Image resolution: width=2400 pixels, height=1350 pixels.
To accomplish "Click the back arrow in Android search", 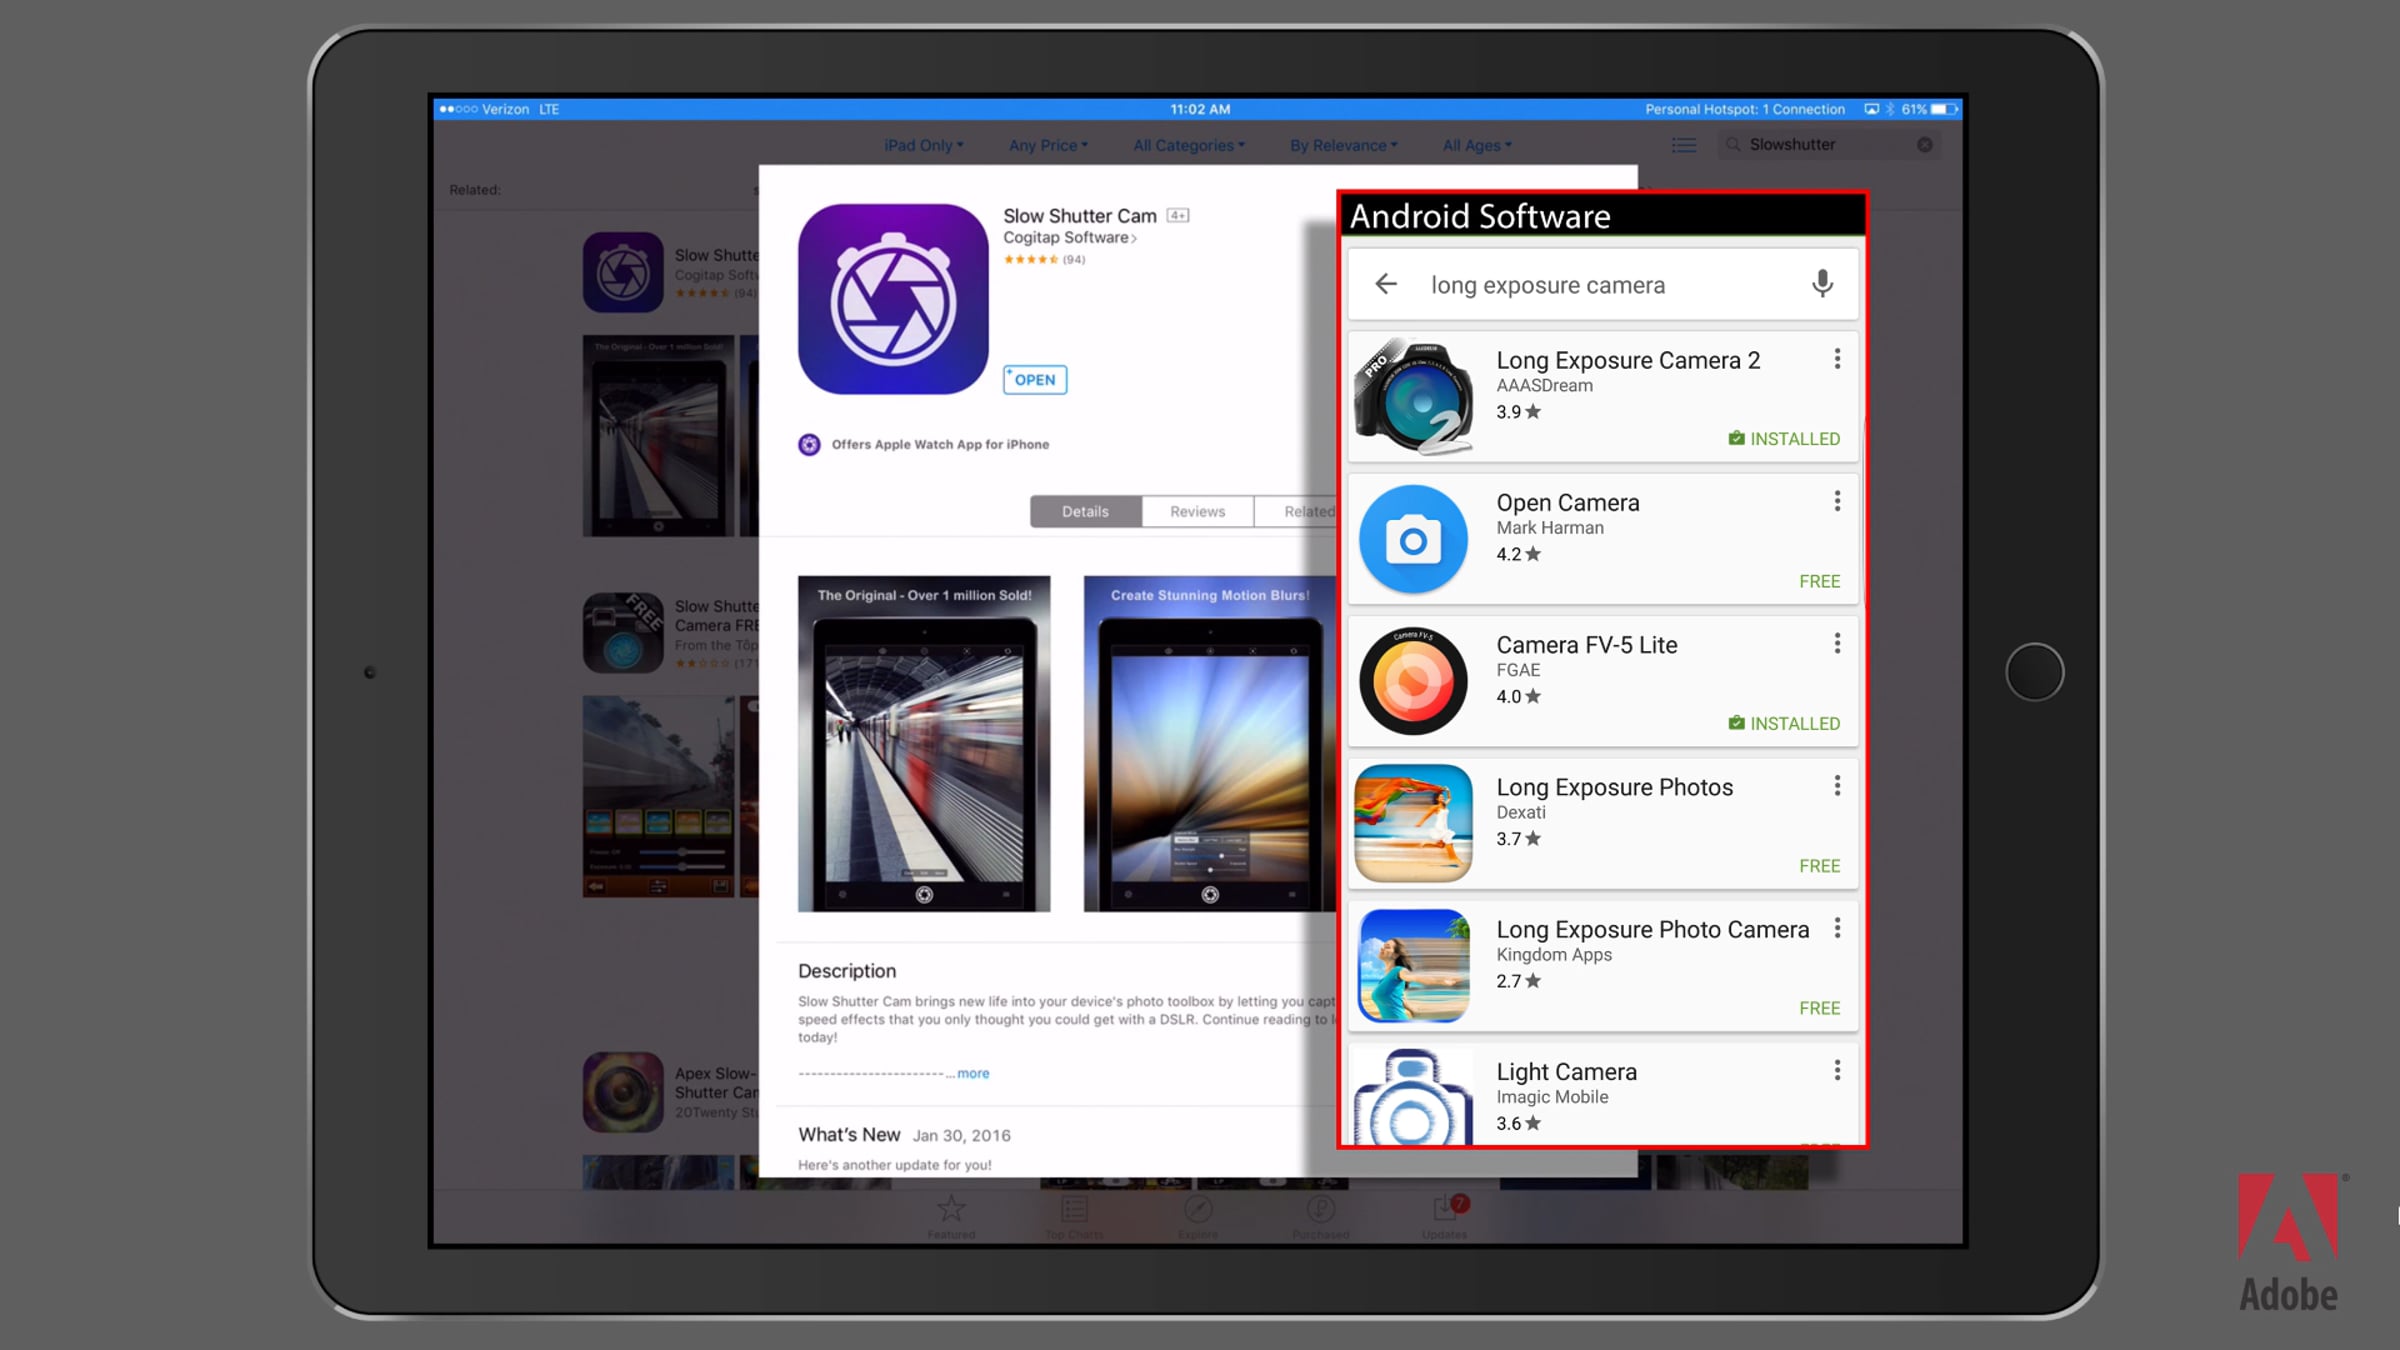I will click(x=1386, y=284).
